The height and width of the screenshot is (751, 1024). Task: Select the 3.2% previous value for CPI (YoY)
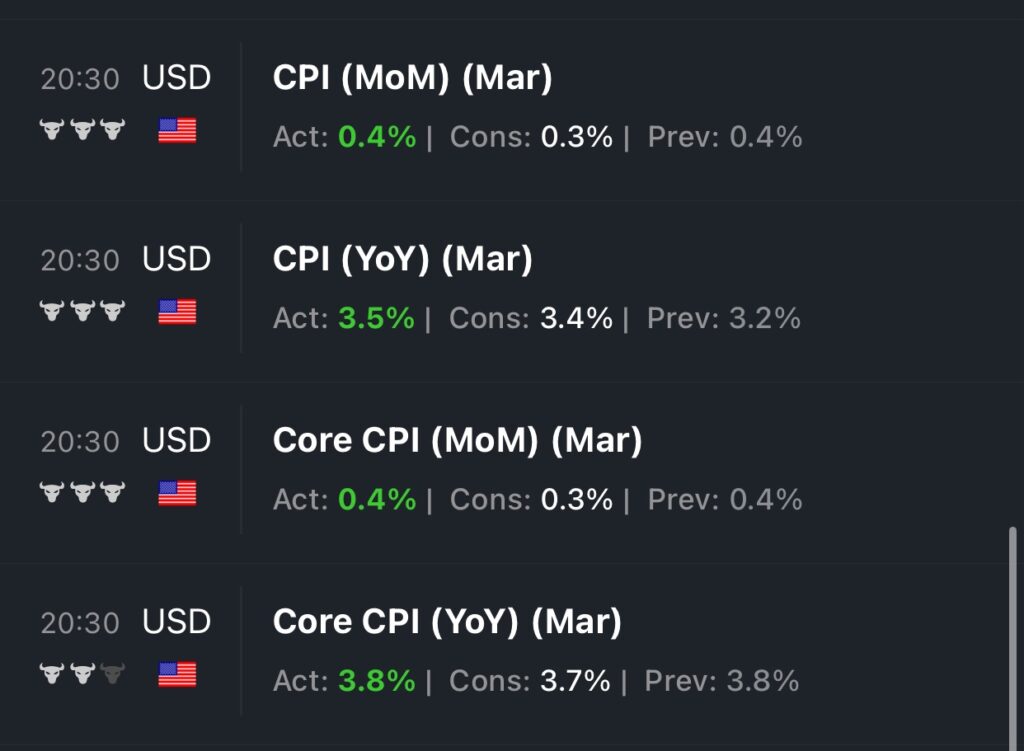(765, 319)
